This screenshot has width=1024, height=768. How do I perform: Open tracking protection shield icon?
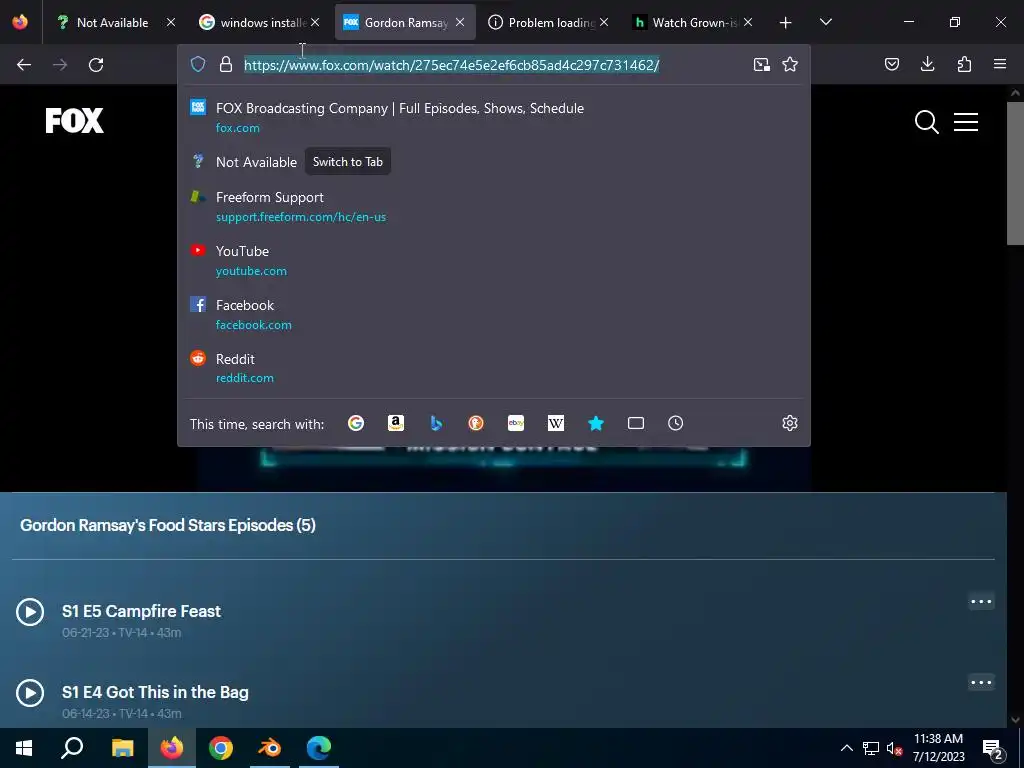coord(198,64)
